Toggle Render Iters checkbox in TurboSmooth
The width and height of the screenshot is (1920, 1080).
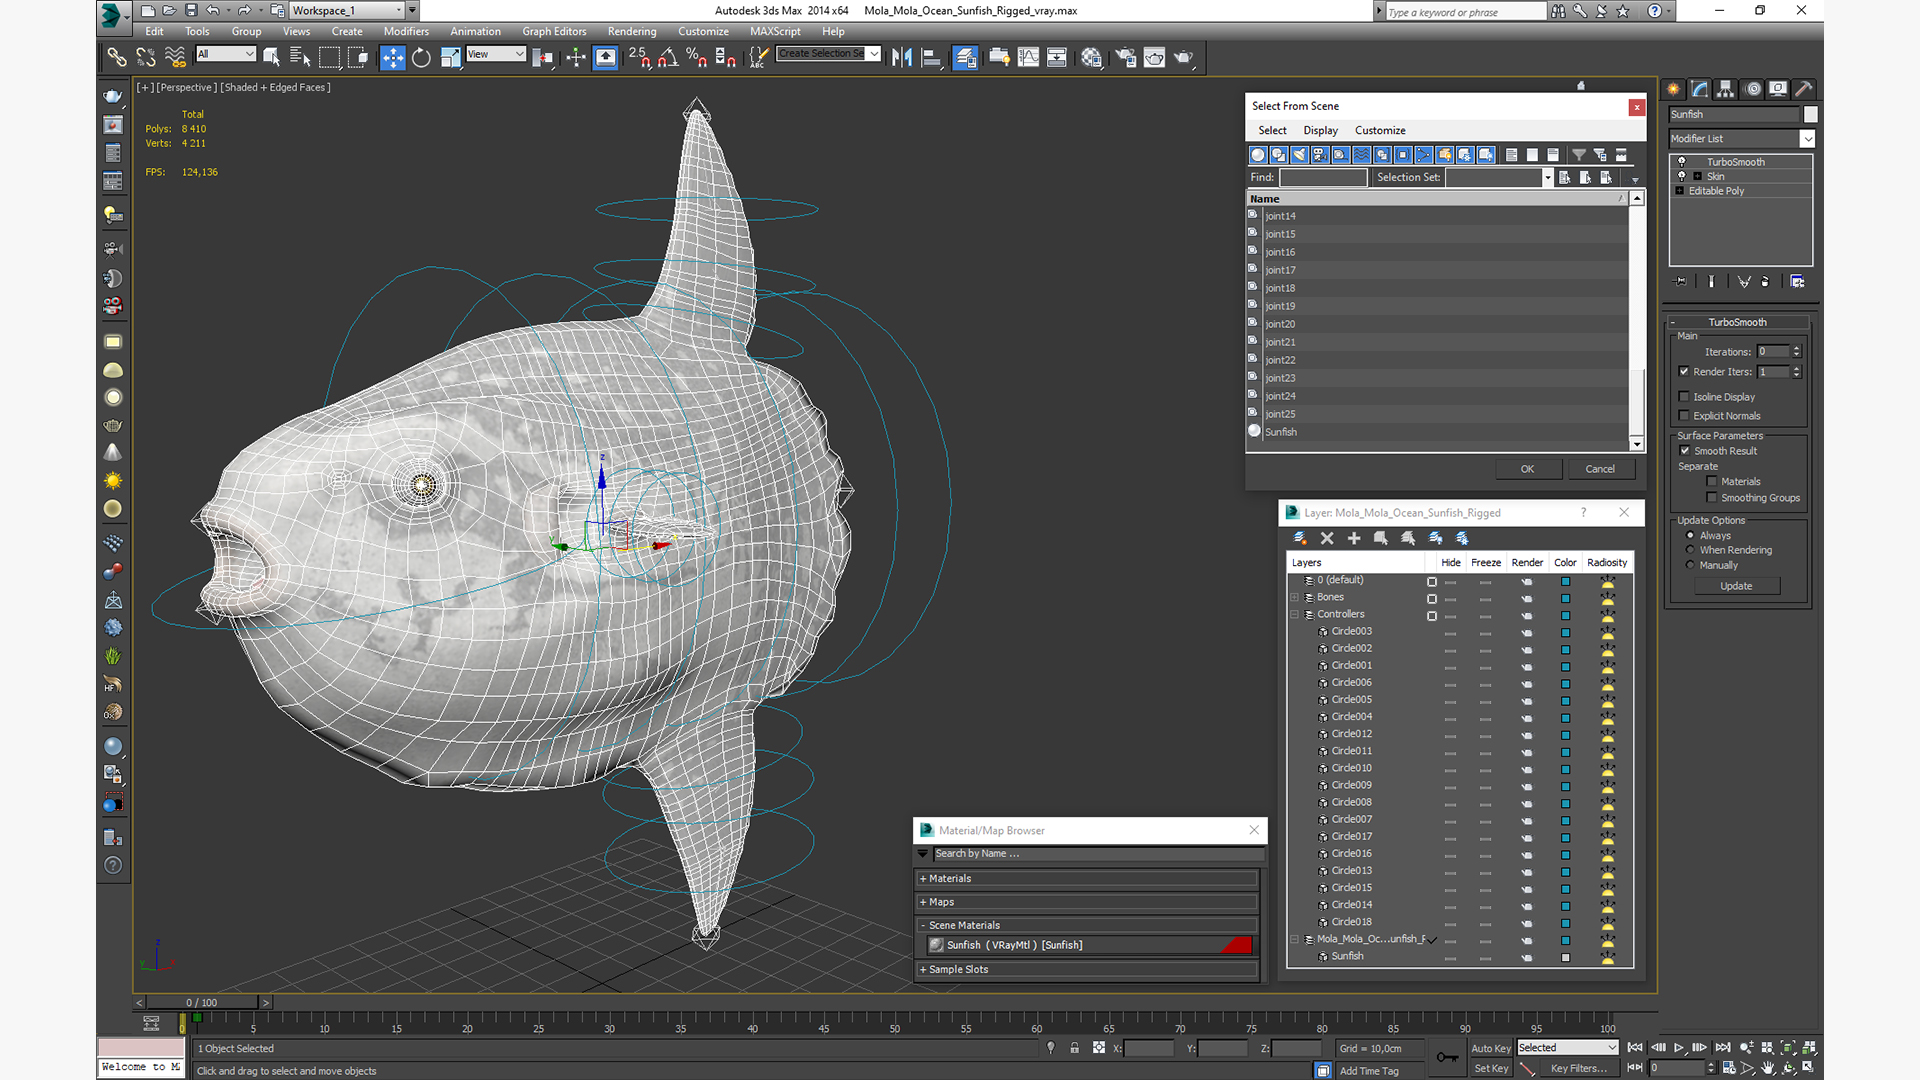[1684, 372]
